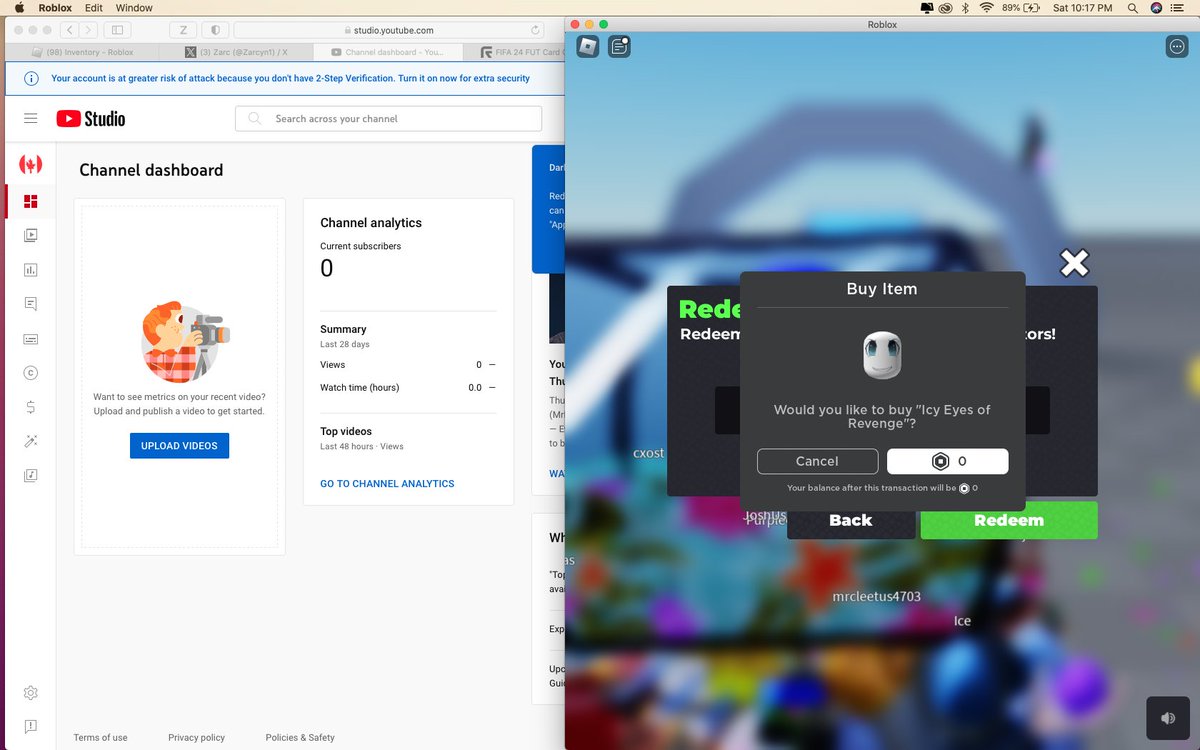This screenshot has height=750, width=1200.
Task: Open Terms of use link
Action: click(x=100, y=738)
